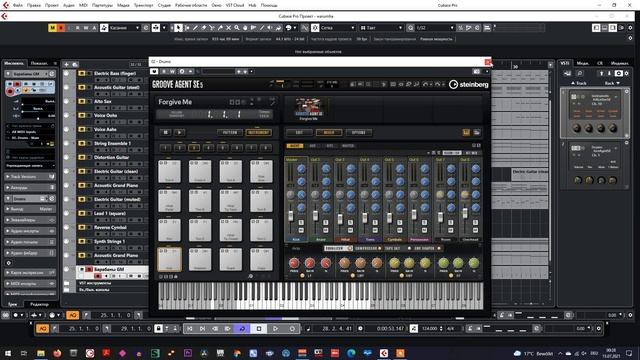Select the Line tool

262,28
